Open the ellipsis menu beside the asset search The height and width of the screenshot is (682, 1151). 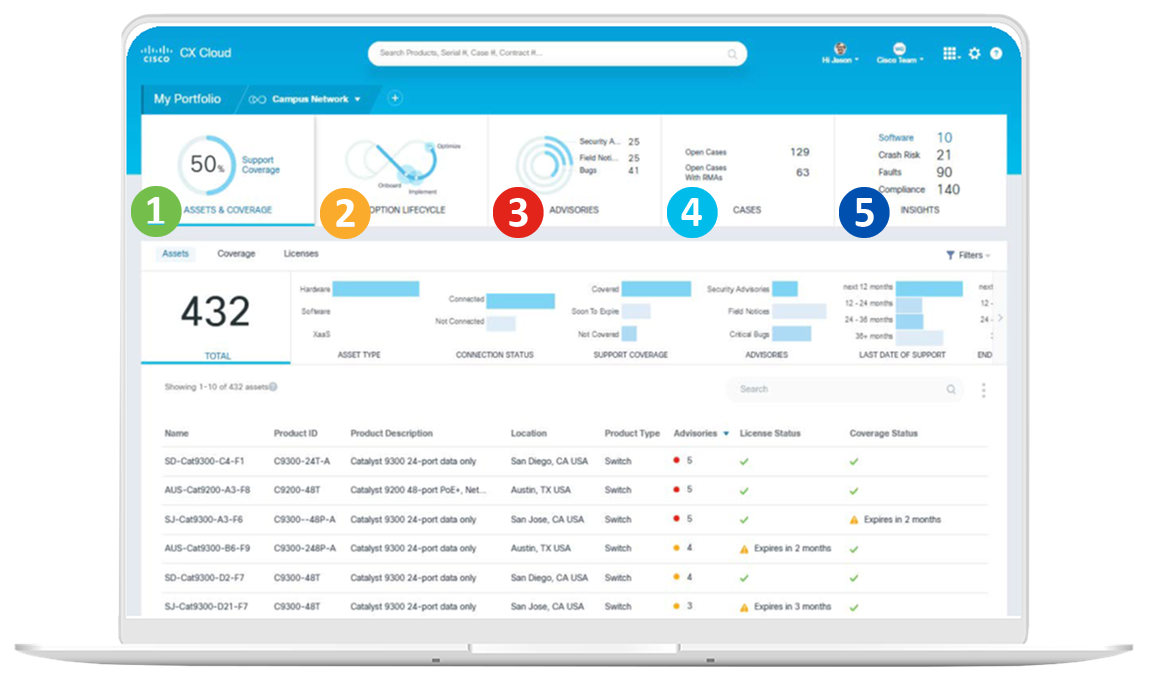[983, 389]
